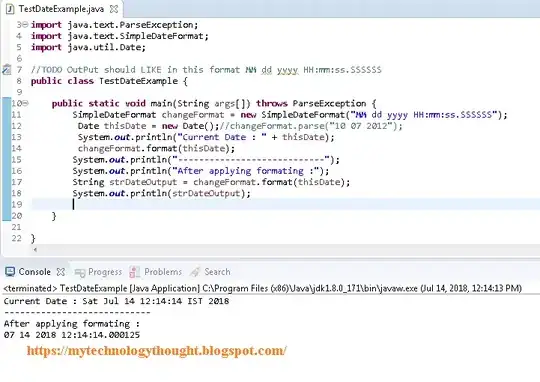The height and width of the screenshot is (382, 540).
Task: Collapse the main method fold at line 10
Action: click(x=25, y=103)
